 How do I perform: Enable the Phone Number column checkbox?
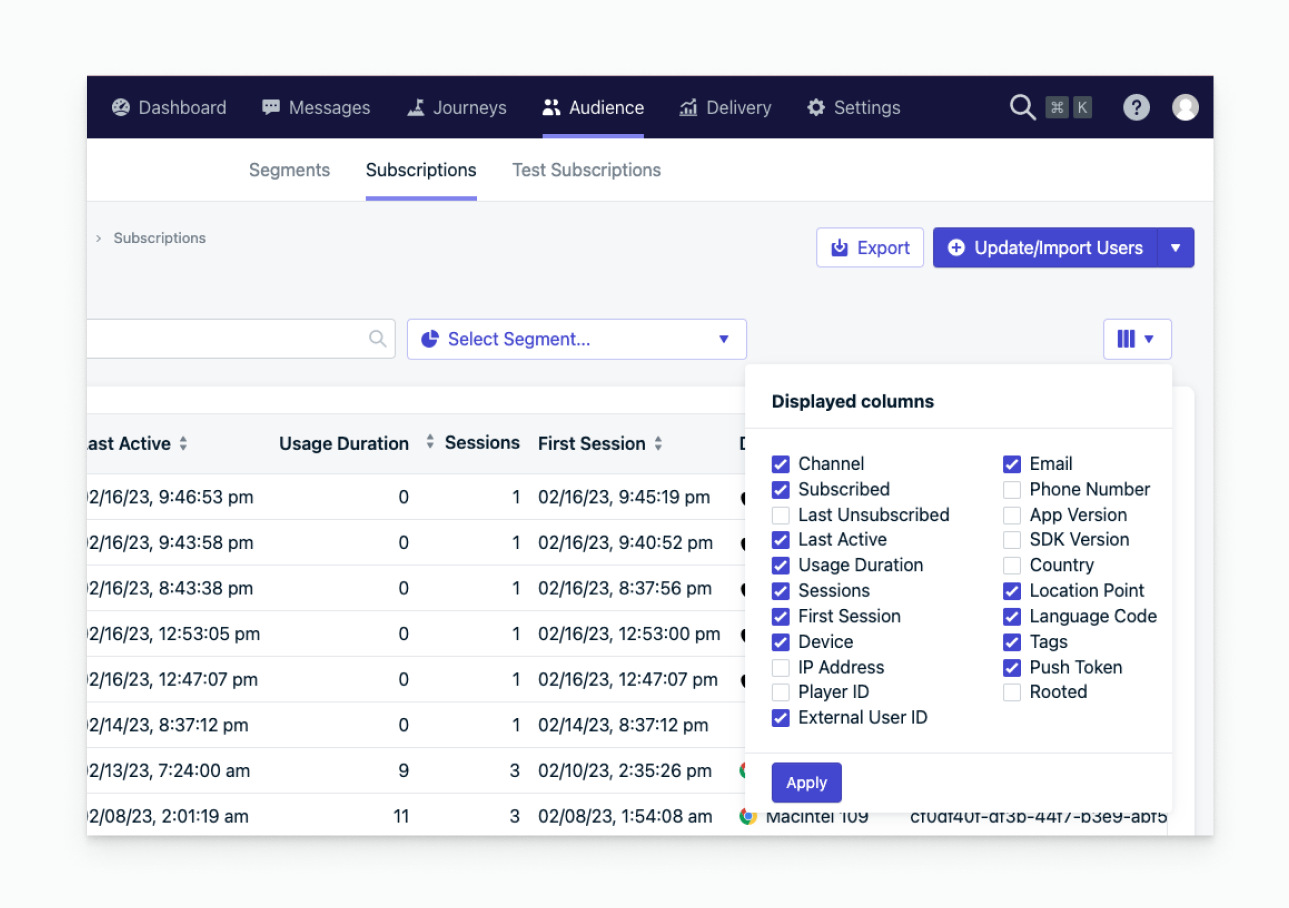pyautogui.click(x=1012, y=490)
